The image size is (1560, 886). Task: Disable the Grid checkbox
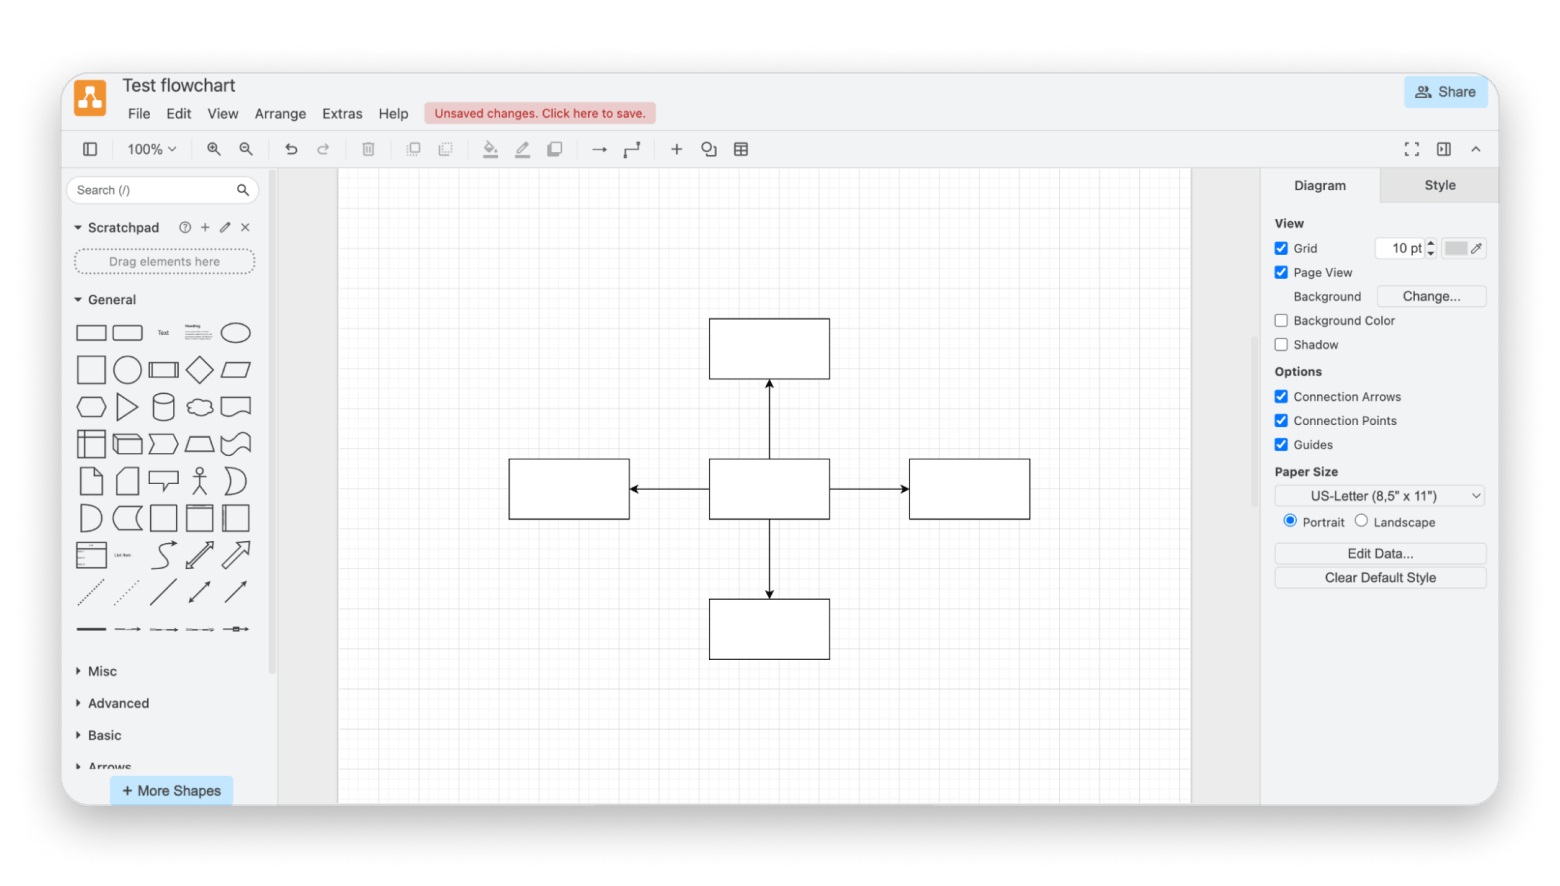(x=1281, y=248)
